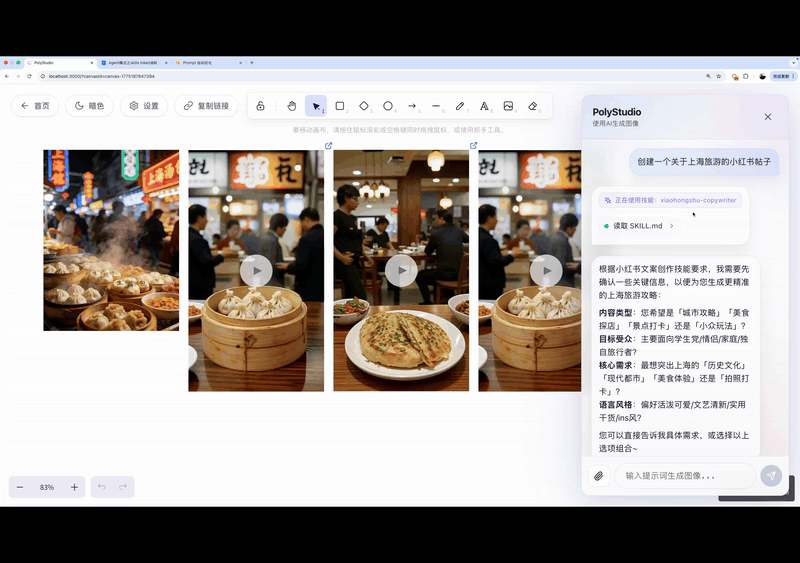Expand the 读取 SKILL.md step
The height and width of the screenshot is (563, 800).
pyautogui.click(x=638, y=226)
